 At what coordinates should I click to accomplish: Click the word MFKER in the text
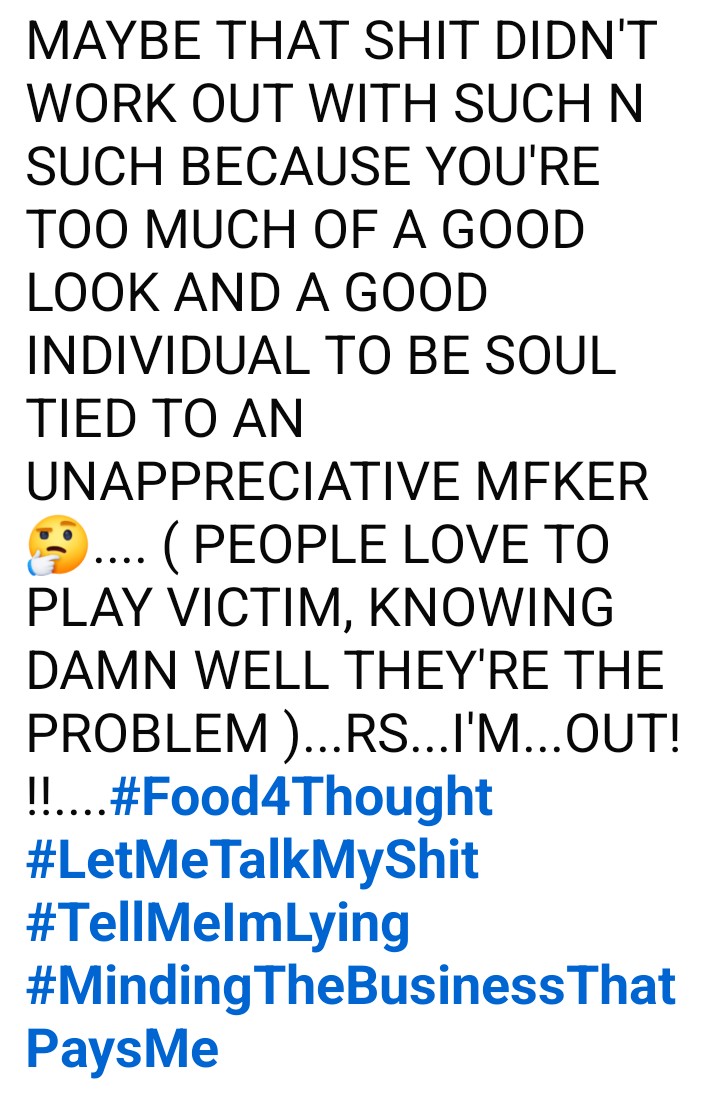pos(562,482)
